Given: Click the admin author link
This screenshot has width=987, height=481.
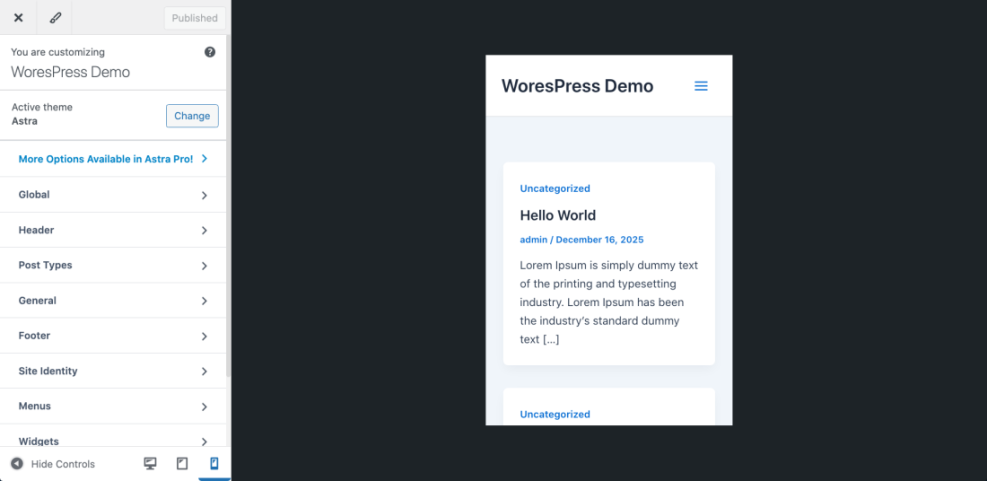Looking at the screenshot, I should point(533,240).
